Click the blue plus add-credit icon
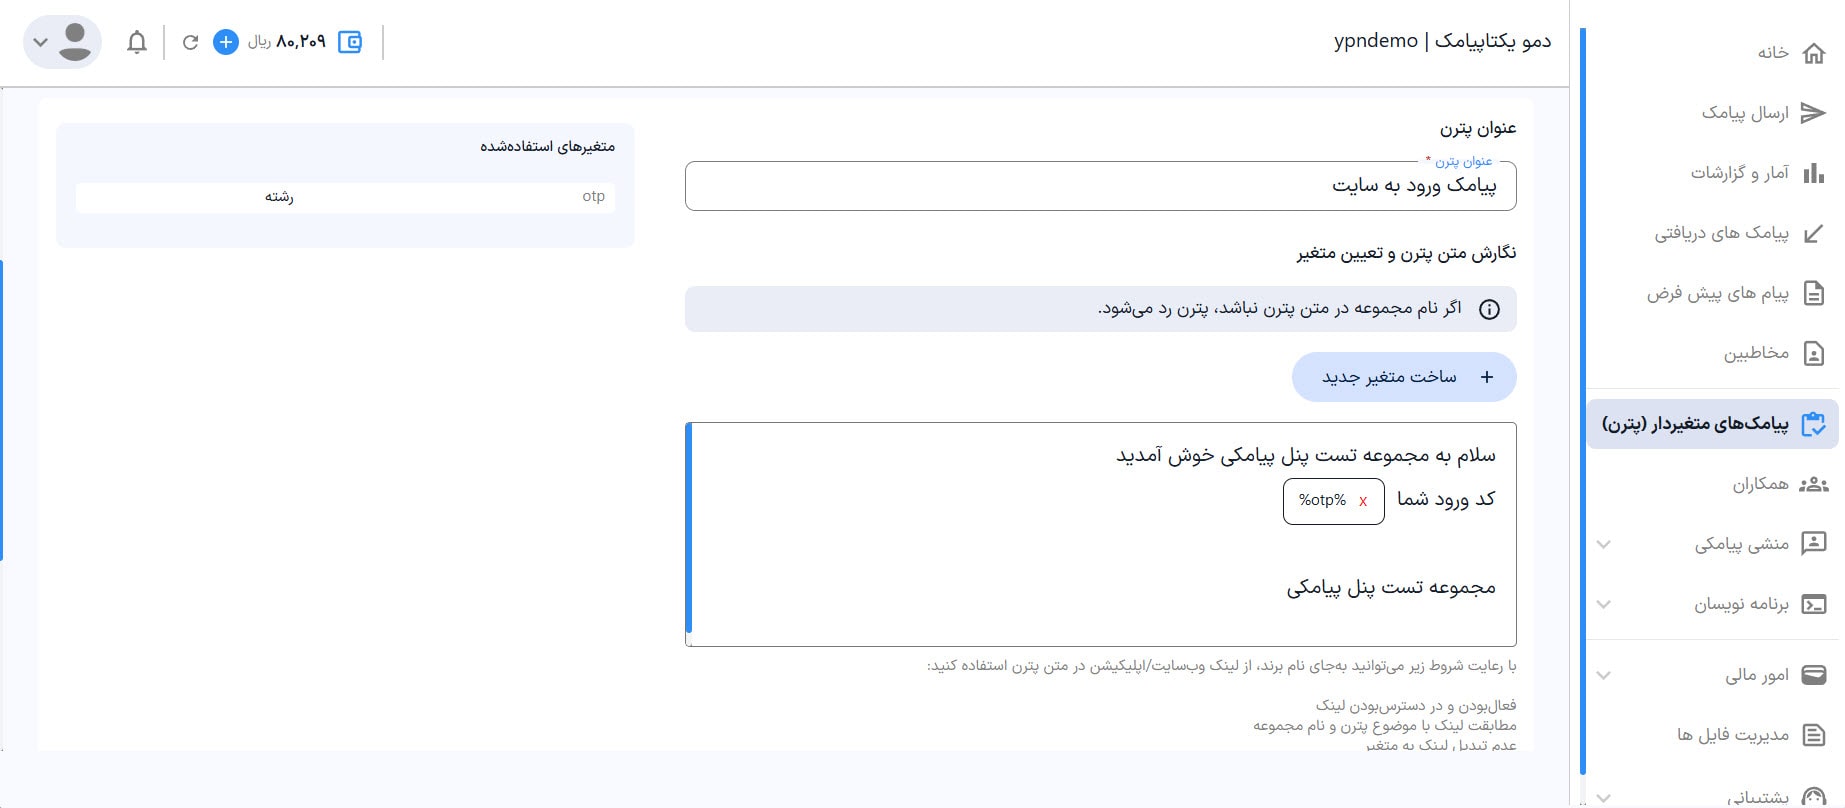1845x808 pixels. (x=226, y=42)
